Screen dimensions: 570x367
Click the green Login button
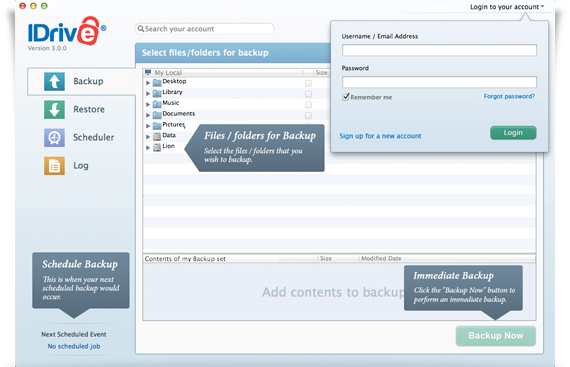coord(513,133)
